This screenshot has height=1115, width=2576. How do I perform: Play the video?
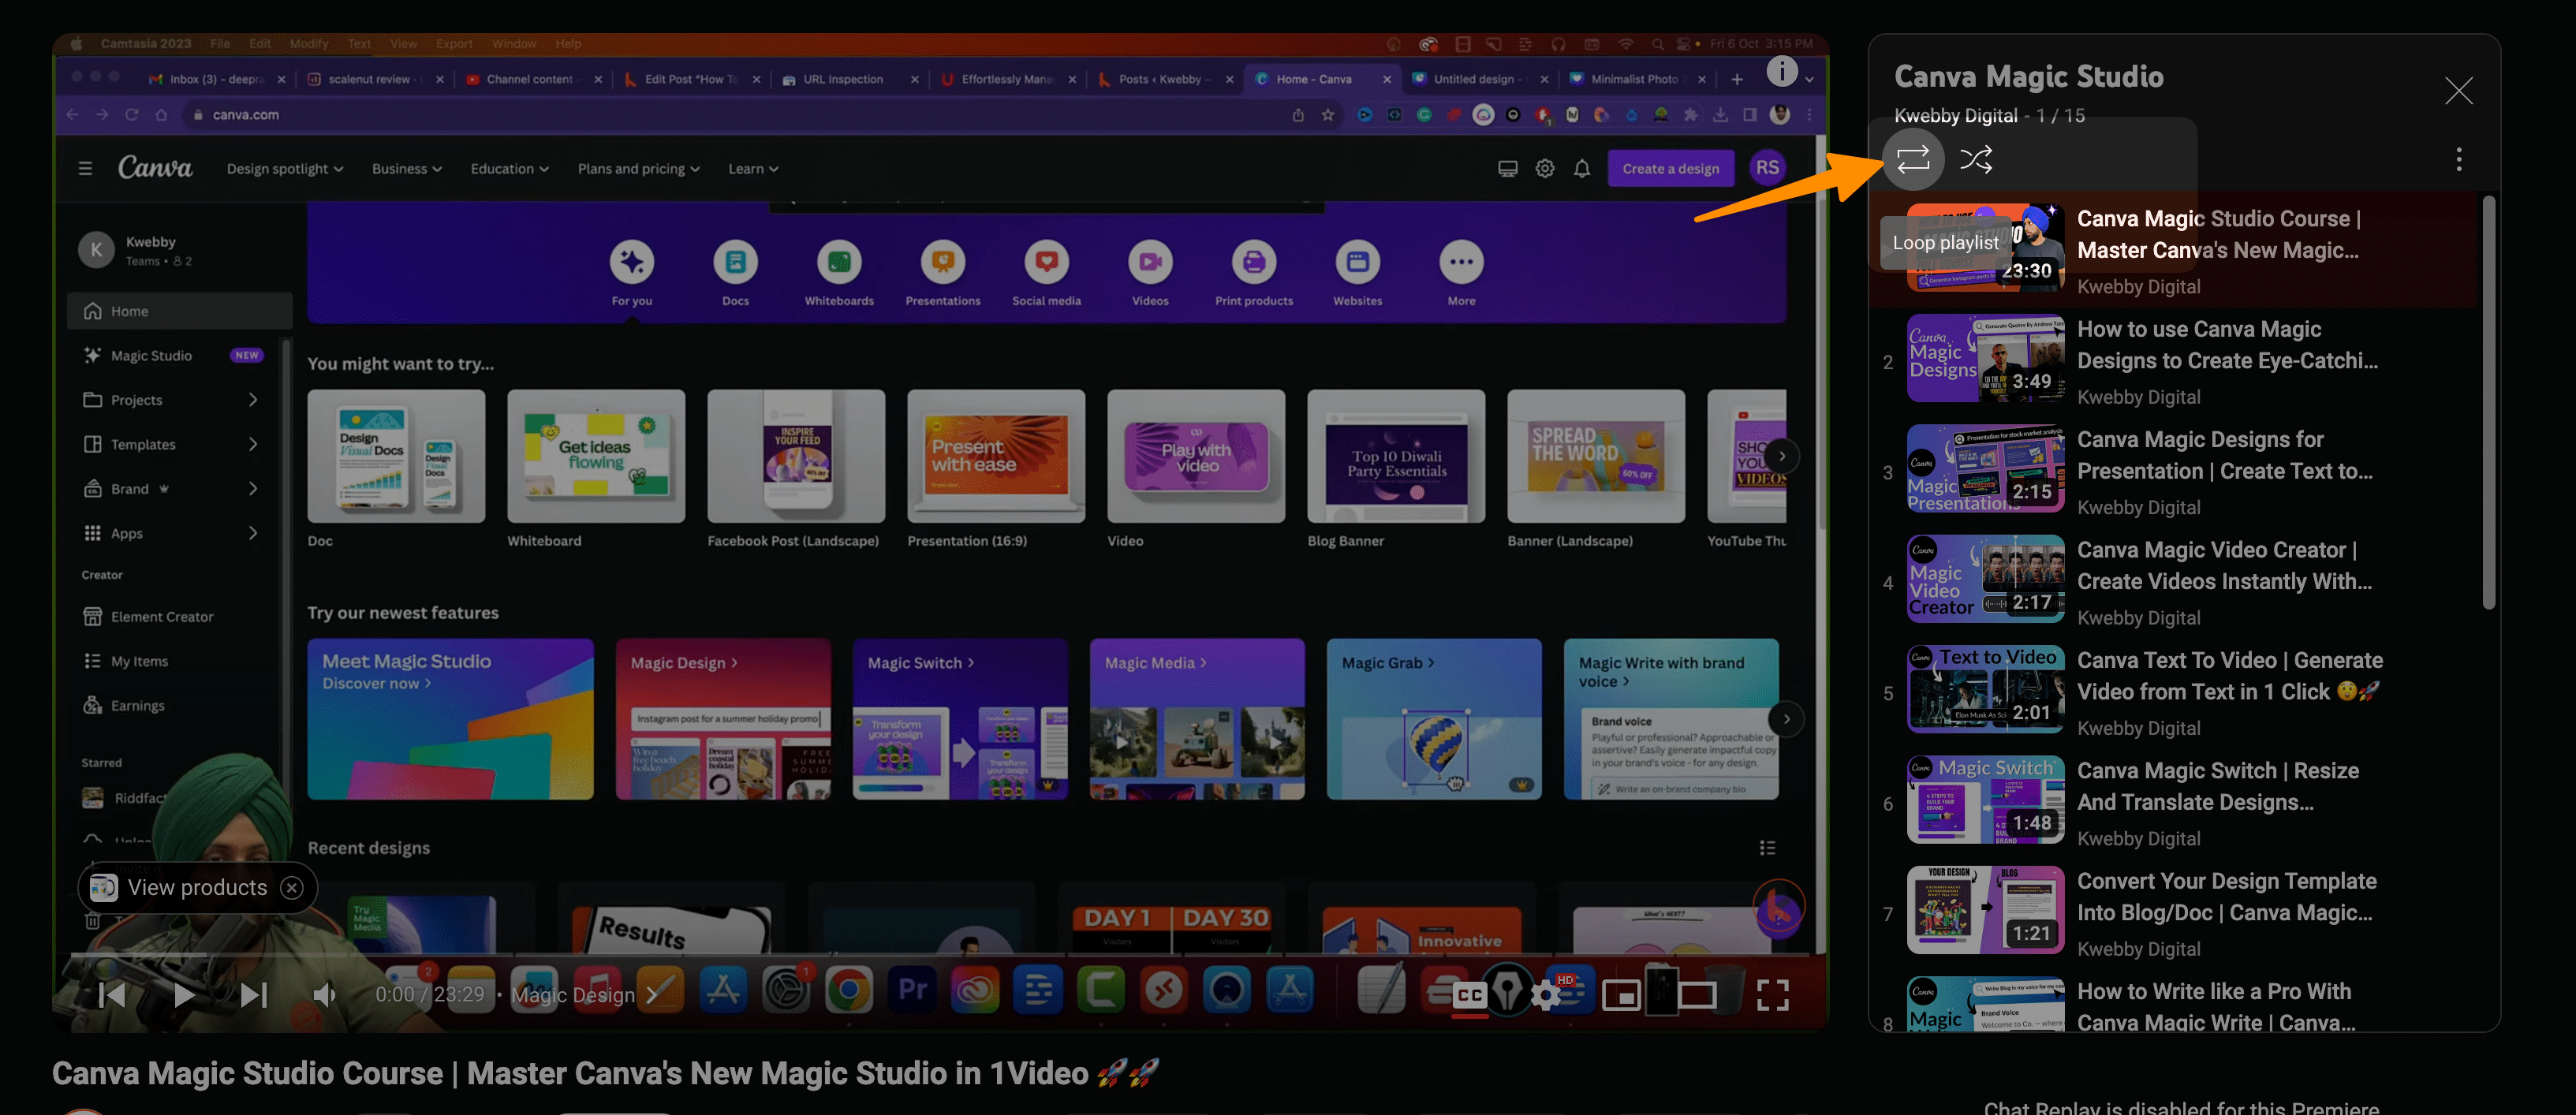[183, 994]
